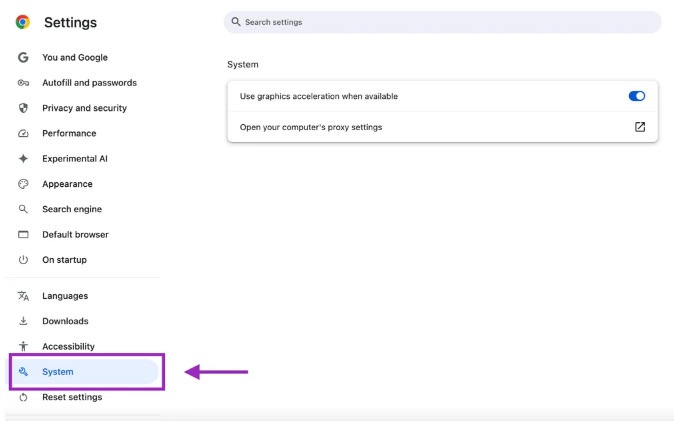Click the wrench icon for System

point(23,372)
